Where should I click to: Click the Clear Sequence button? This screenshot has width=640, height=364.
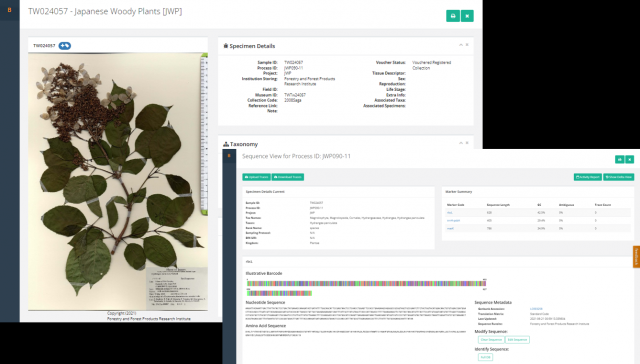click(491, 340)
